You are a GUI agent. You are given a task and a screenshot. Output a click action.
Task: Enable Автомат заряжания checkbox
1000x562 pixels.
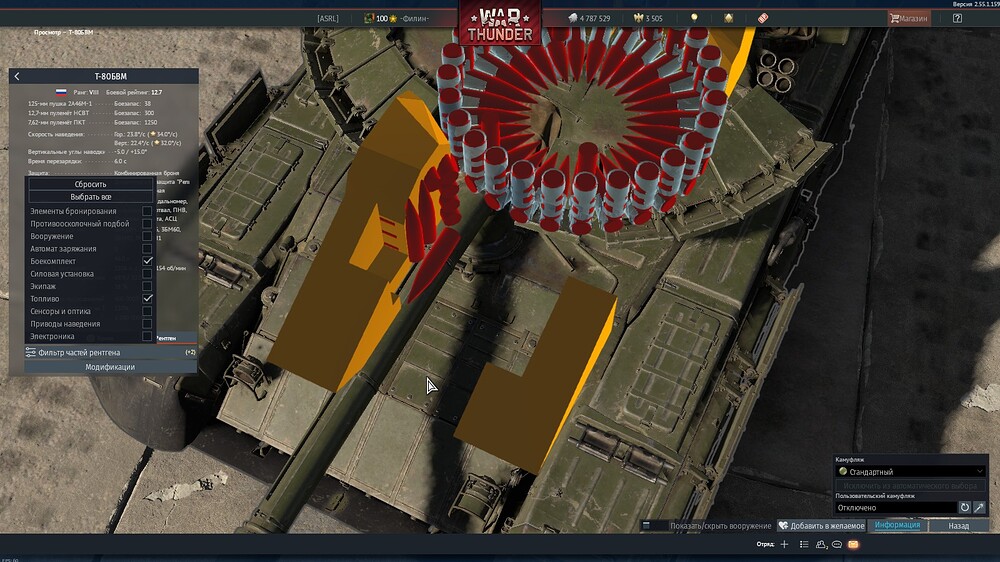pos(147,248)
